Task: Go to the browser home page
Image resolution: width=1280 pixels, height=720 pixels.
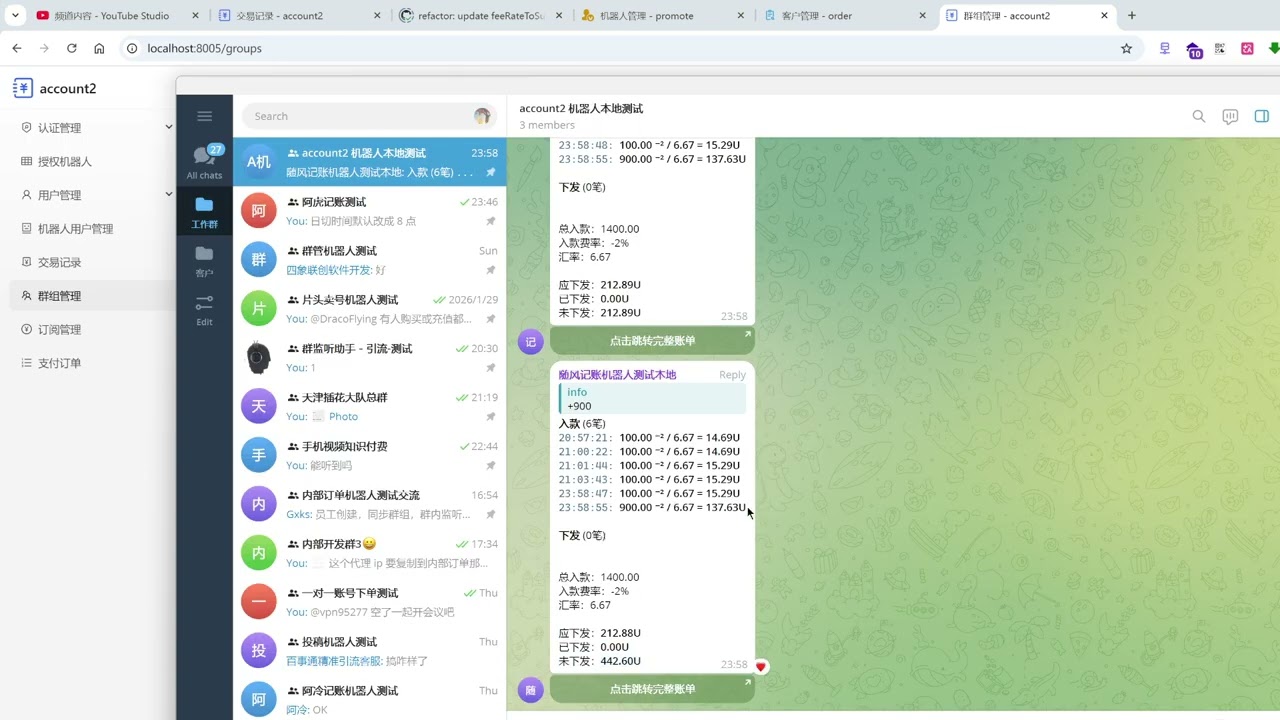Action: pyautogui.click(x=99, y=48)
